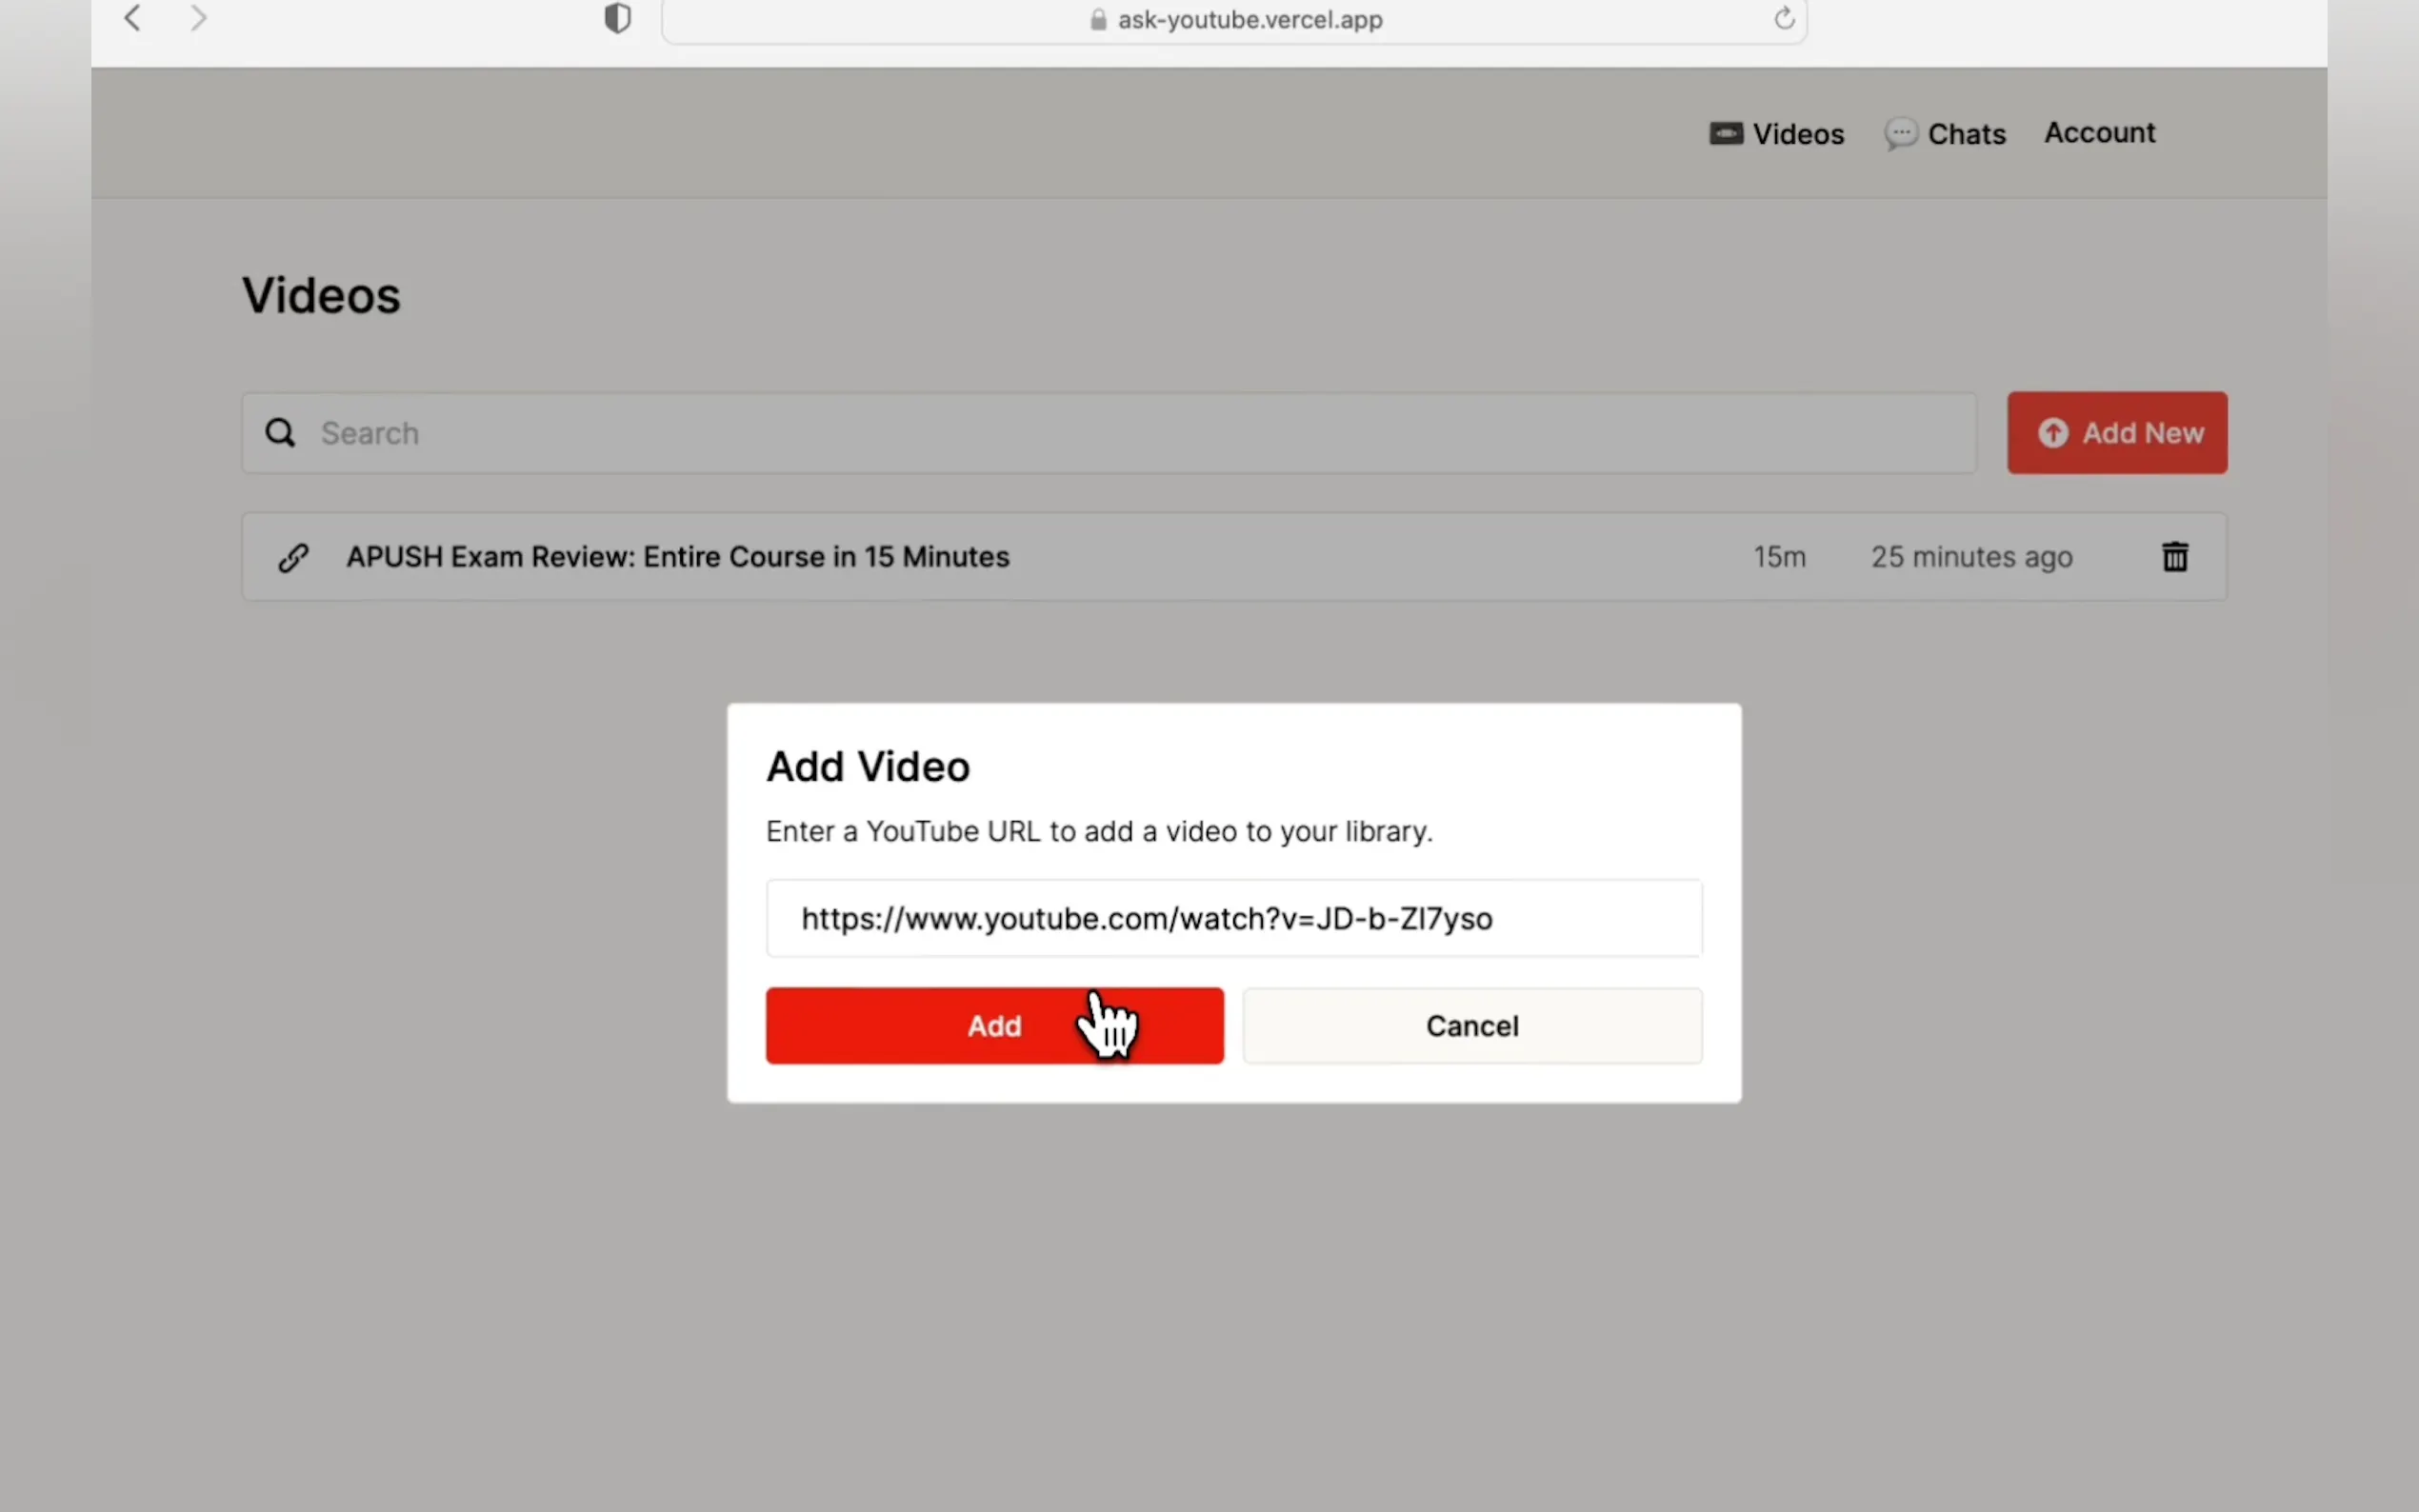The height and width of the screenshot is (1512, 2419).
Task: Switch to the Chats tab
Action: [1965, 133]
